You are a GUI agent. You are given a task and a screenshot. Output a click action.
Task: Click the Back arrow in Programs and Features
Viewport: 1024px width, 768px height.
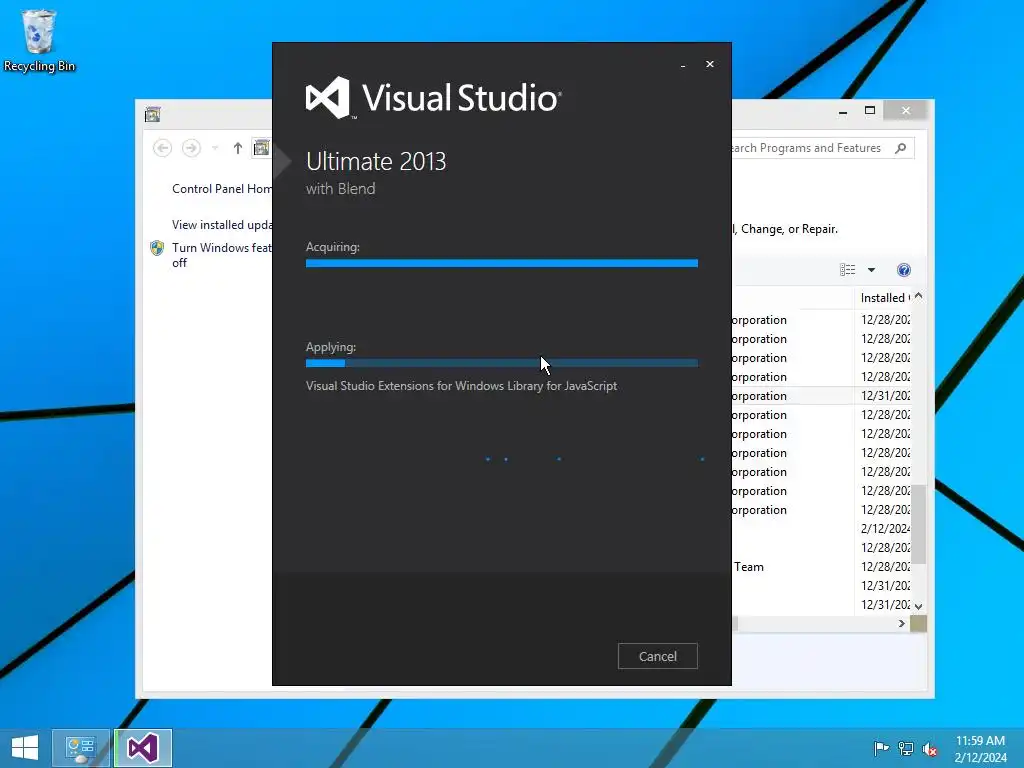[163, 148]
